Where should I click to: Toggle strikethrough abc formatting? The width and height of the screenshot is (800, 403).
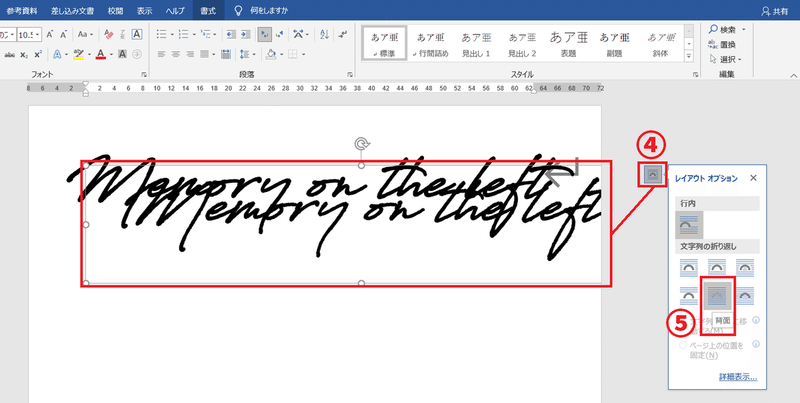9,54
